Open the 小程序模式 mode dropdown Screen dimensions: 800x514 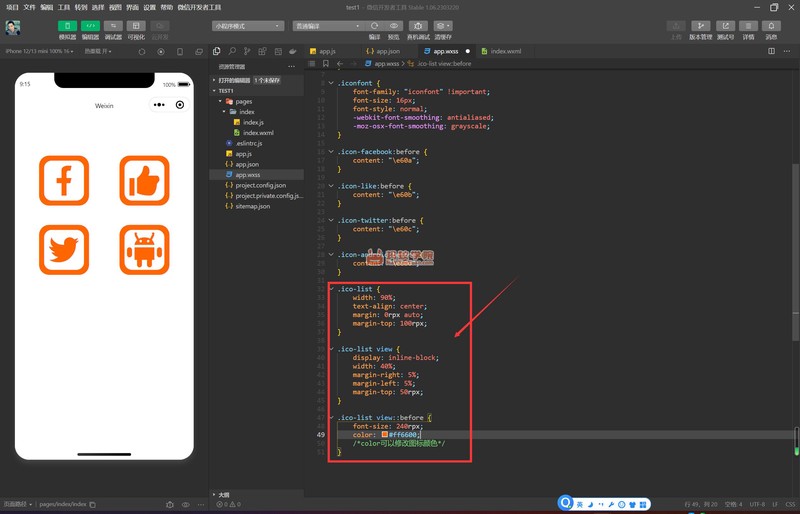coord(248,26)
